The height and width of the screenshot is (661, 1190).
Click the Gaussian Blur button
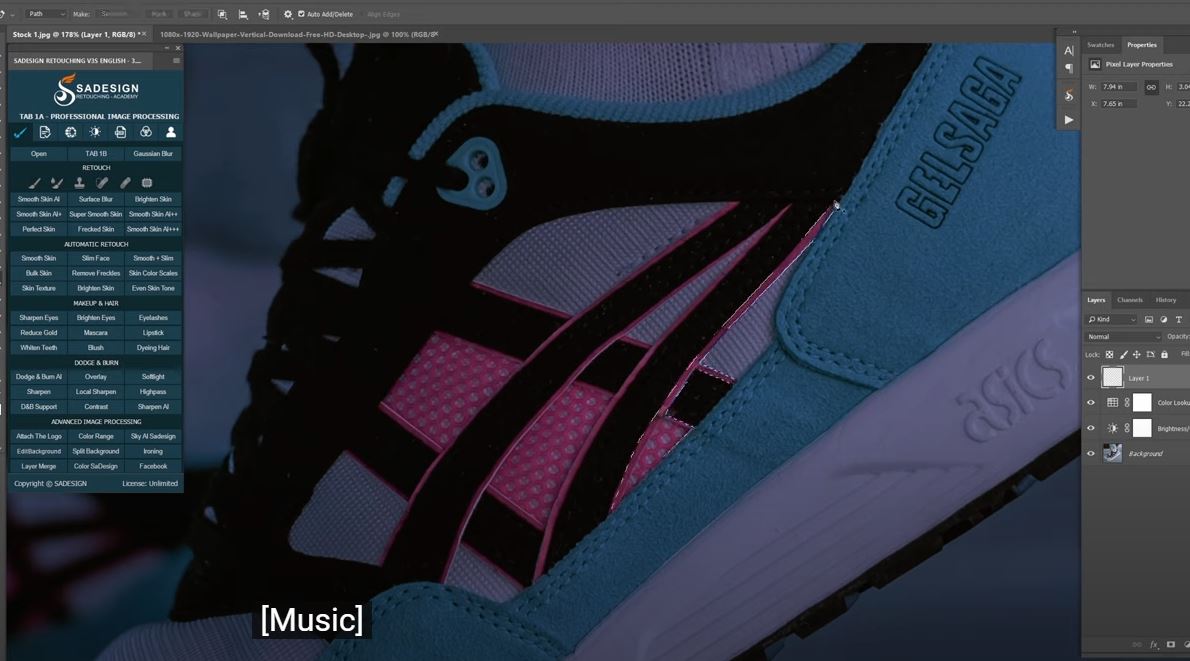coord(153,154)
